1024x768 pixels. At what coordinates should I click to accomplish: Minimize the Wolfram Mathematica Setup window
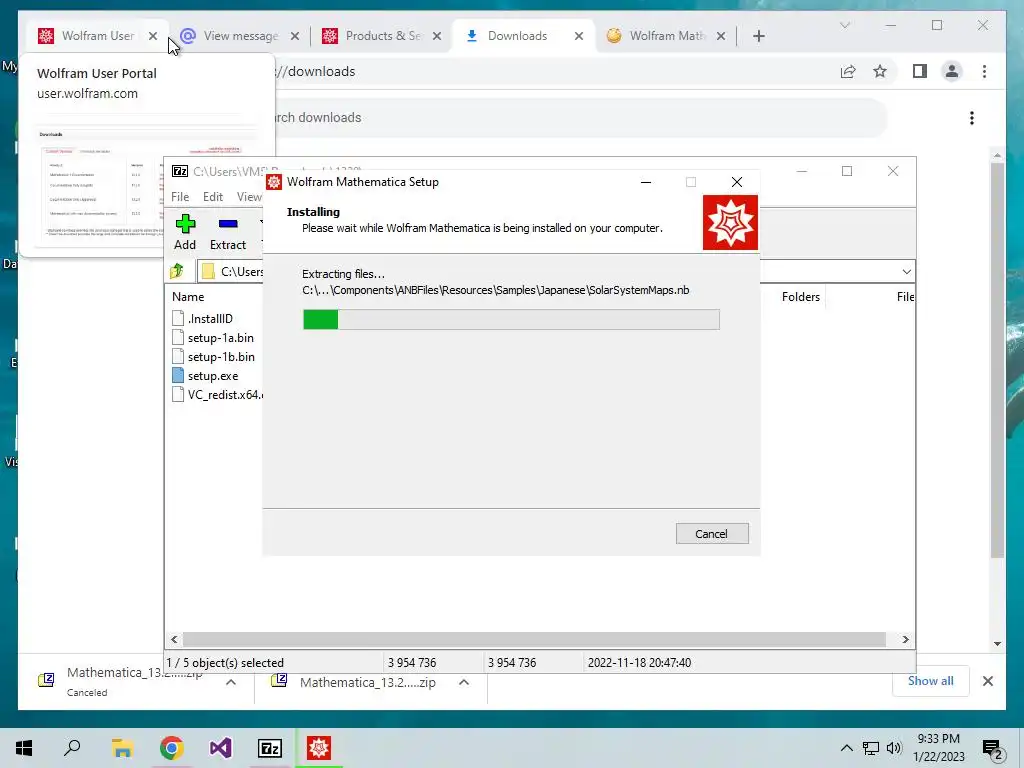pyautogui.click(x=646, y=182)
